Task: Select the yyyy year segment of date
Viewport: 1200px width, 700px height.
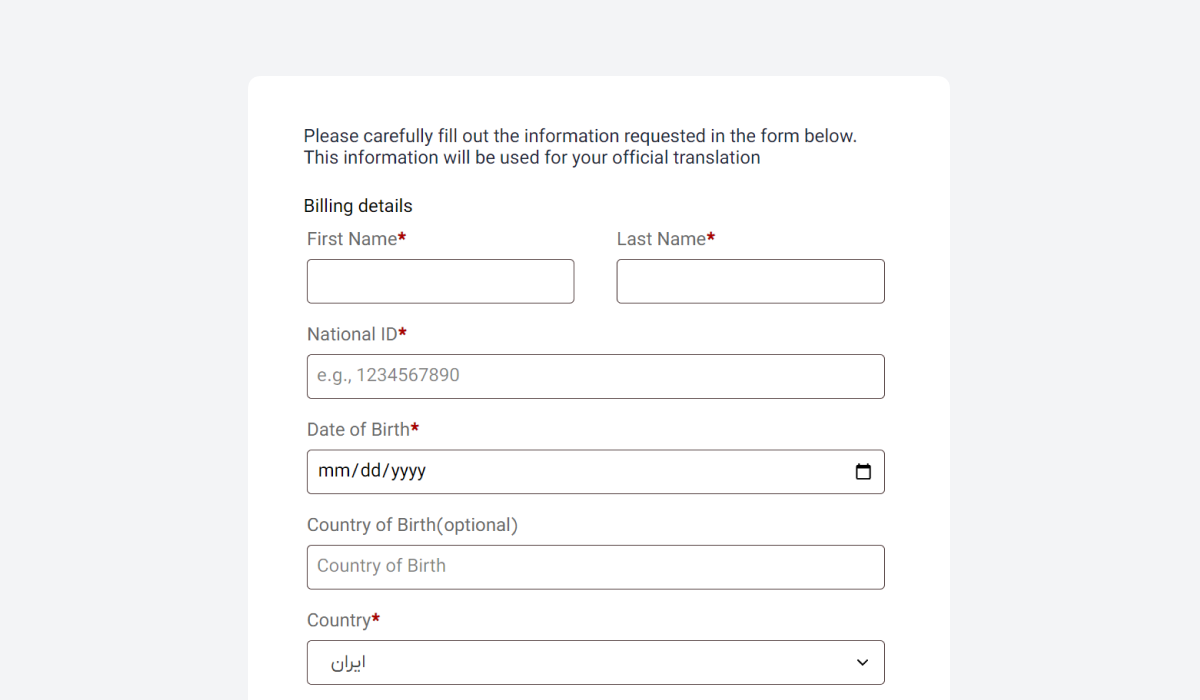Action: tap(408, 471)
